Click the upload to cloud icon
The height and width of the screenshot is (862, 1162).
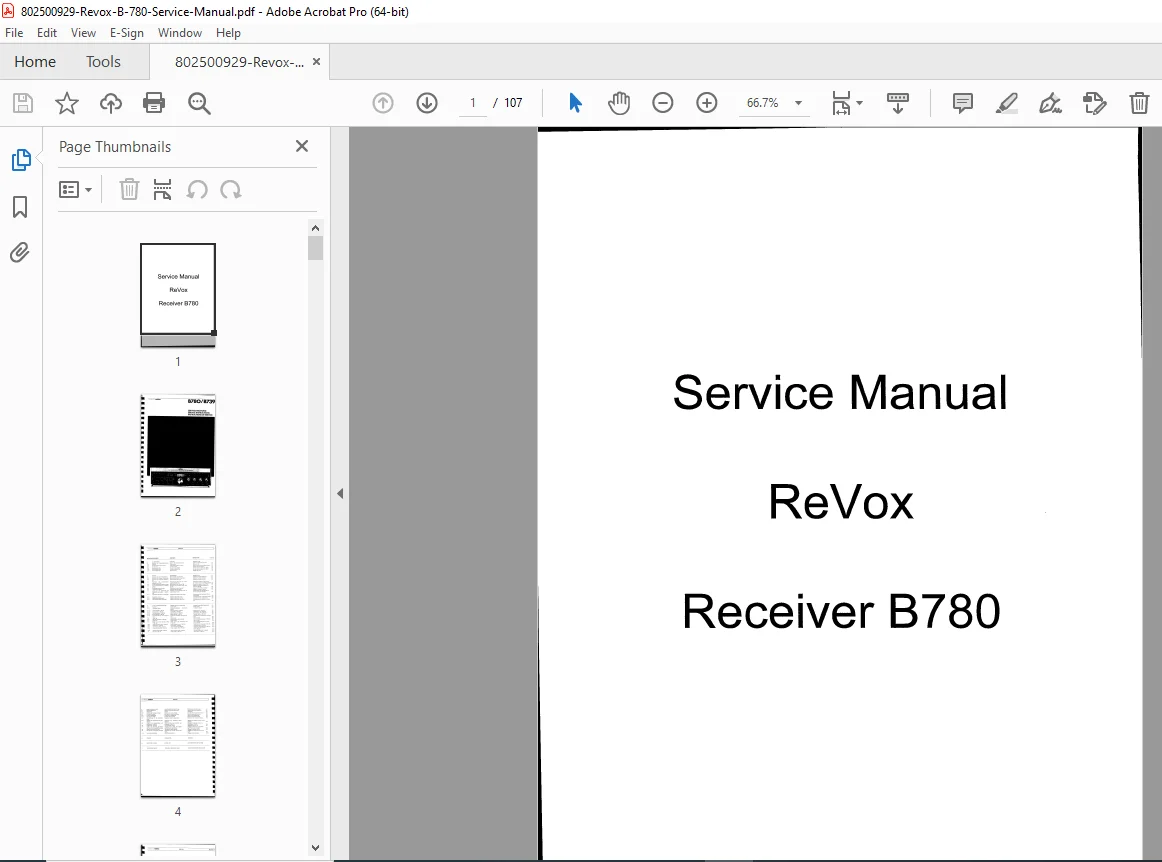[x=111, y=103]
